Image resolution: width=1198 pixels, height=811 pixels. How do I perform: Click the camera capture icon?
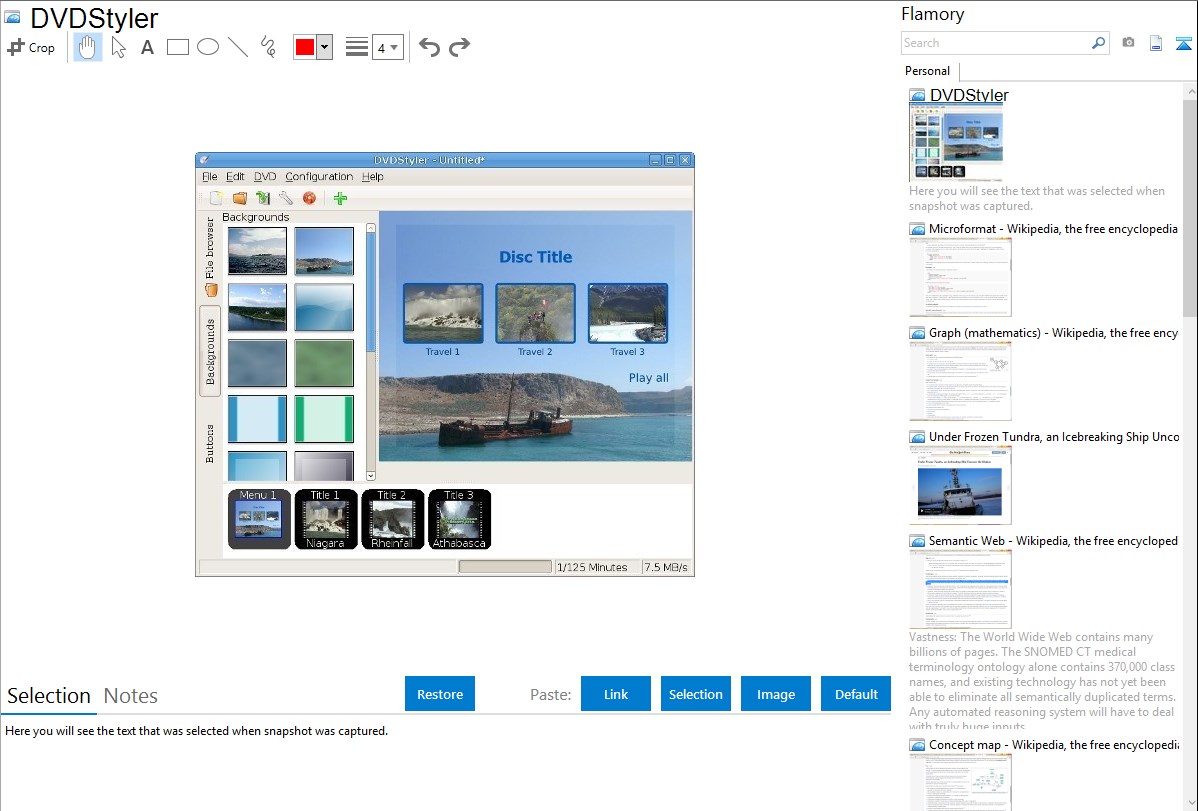1128,43
